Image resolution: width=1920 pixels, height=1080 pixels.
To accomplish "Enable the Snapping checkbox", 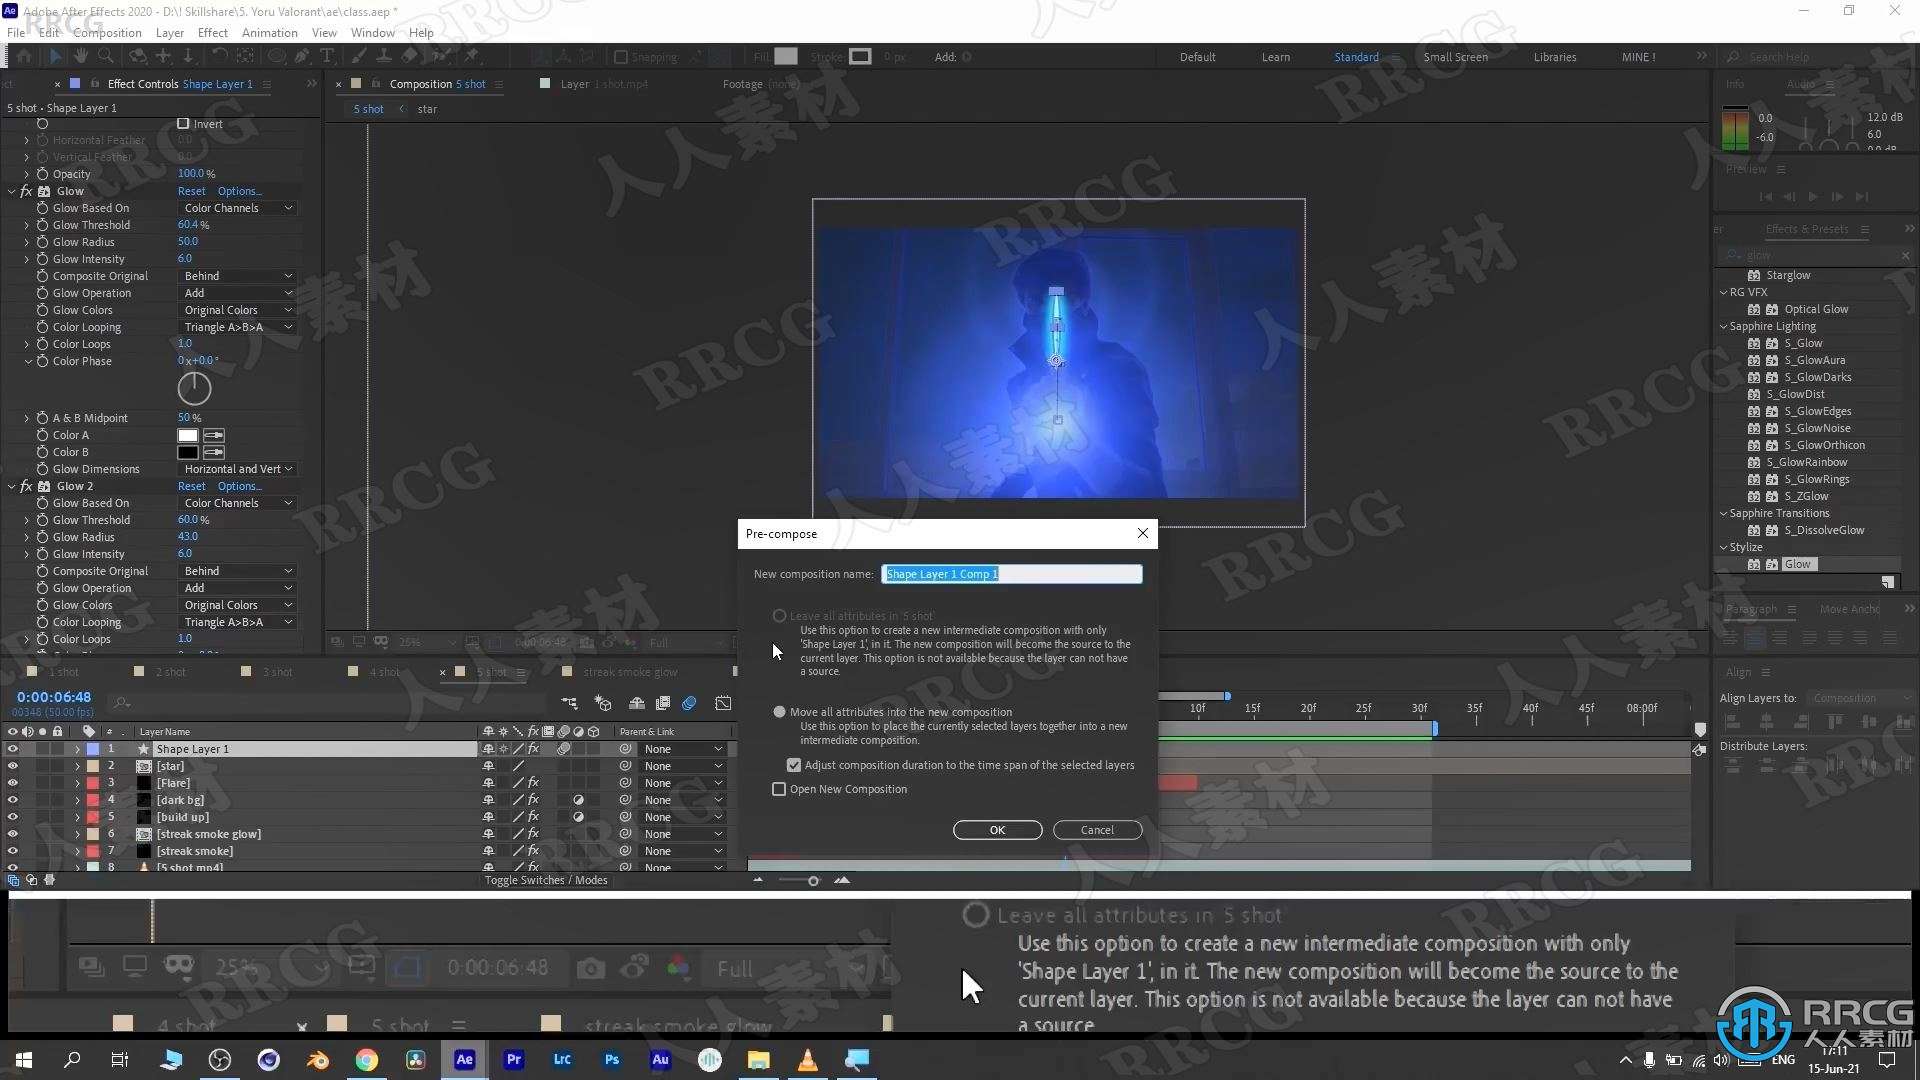I will 620,57.
